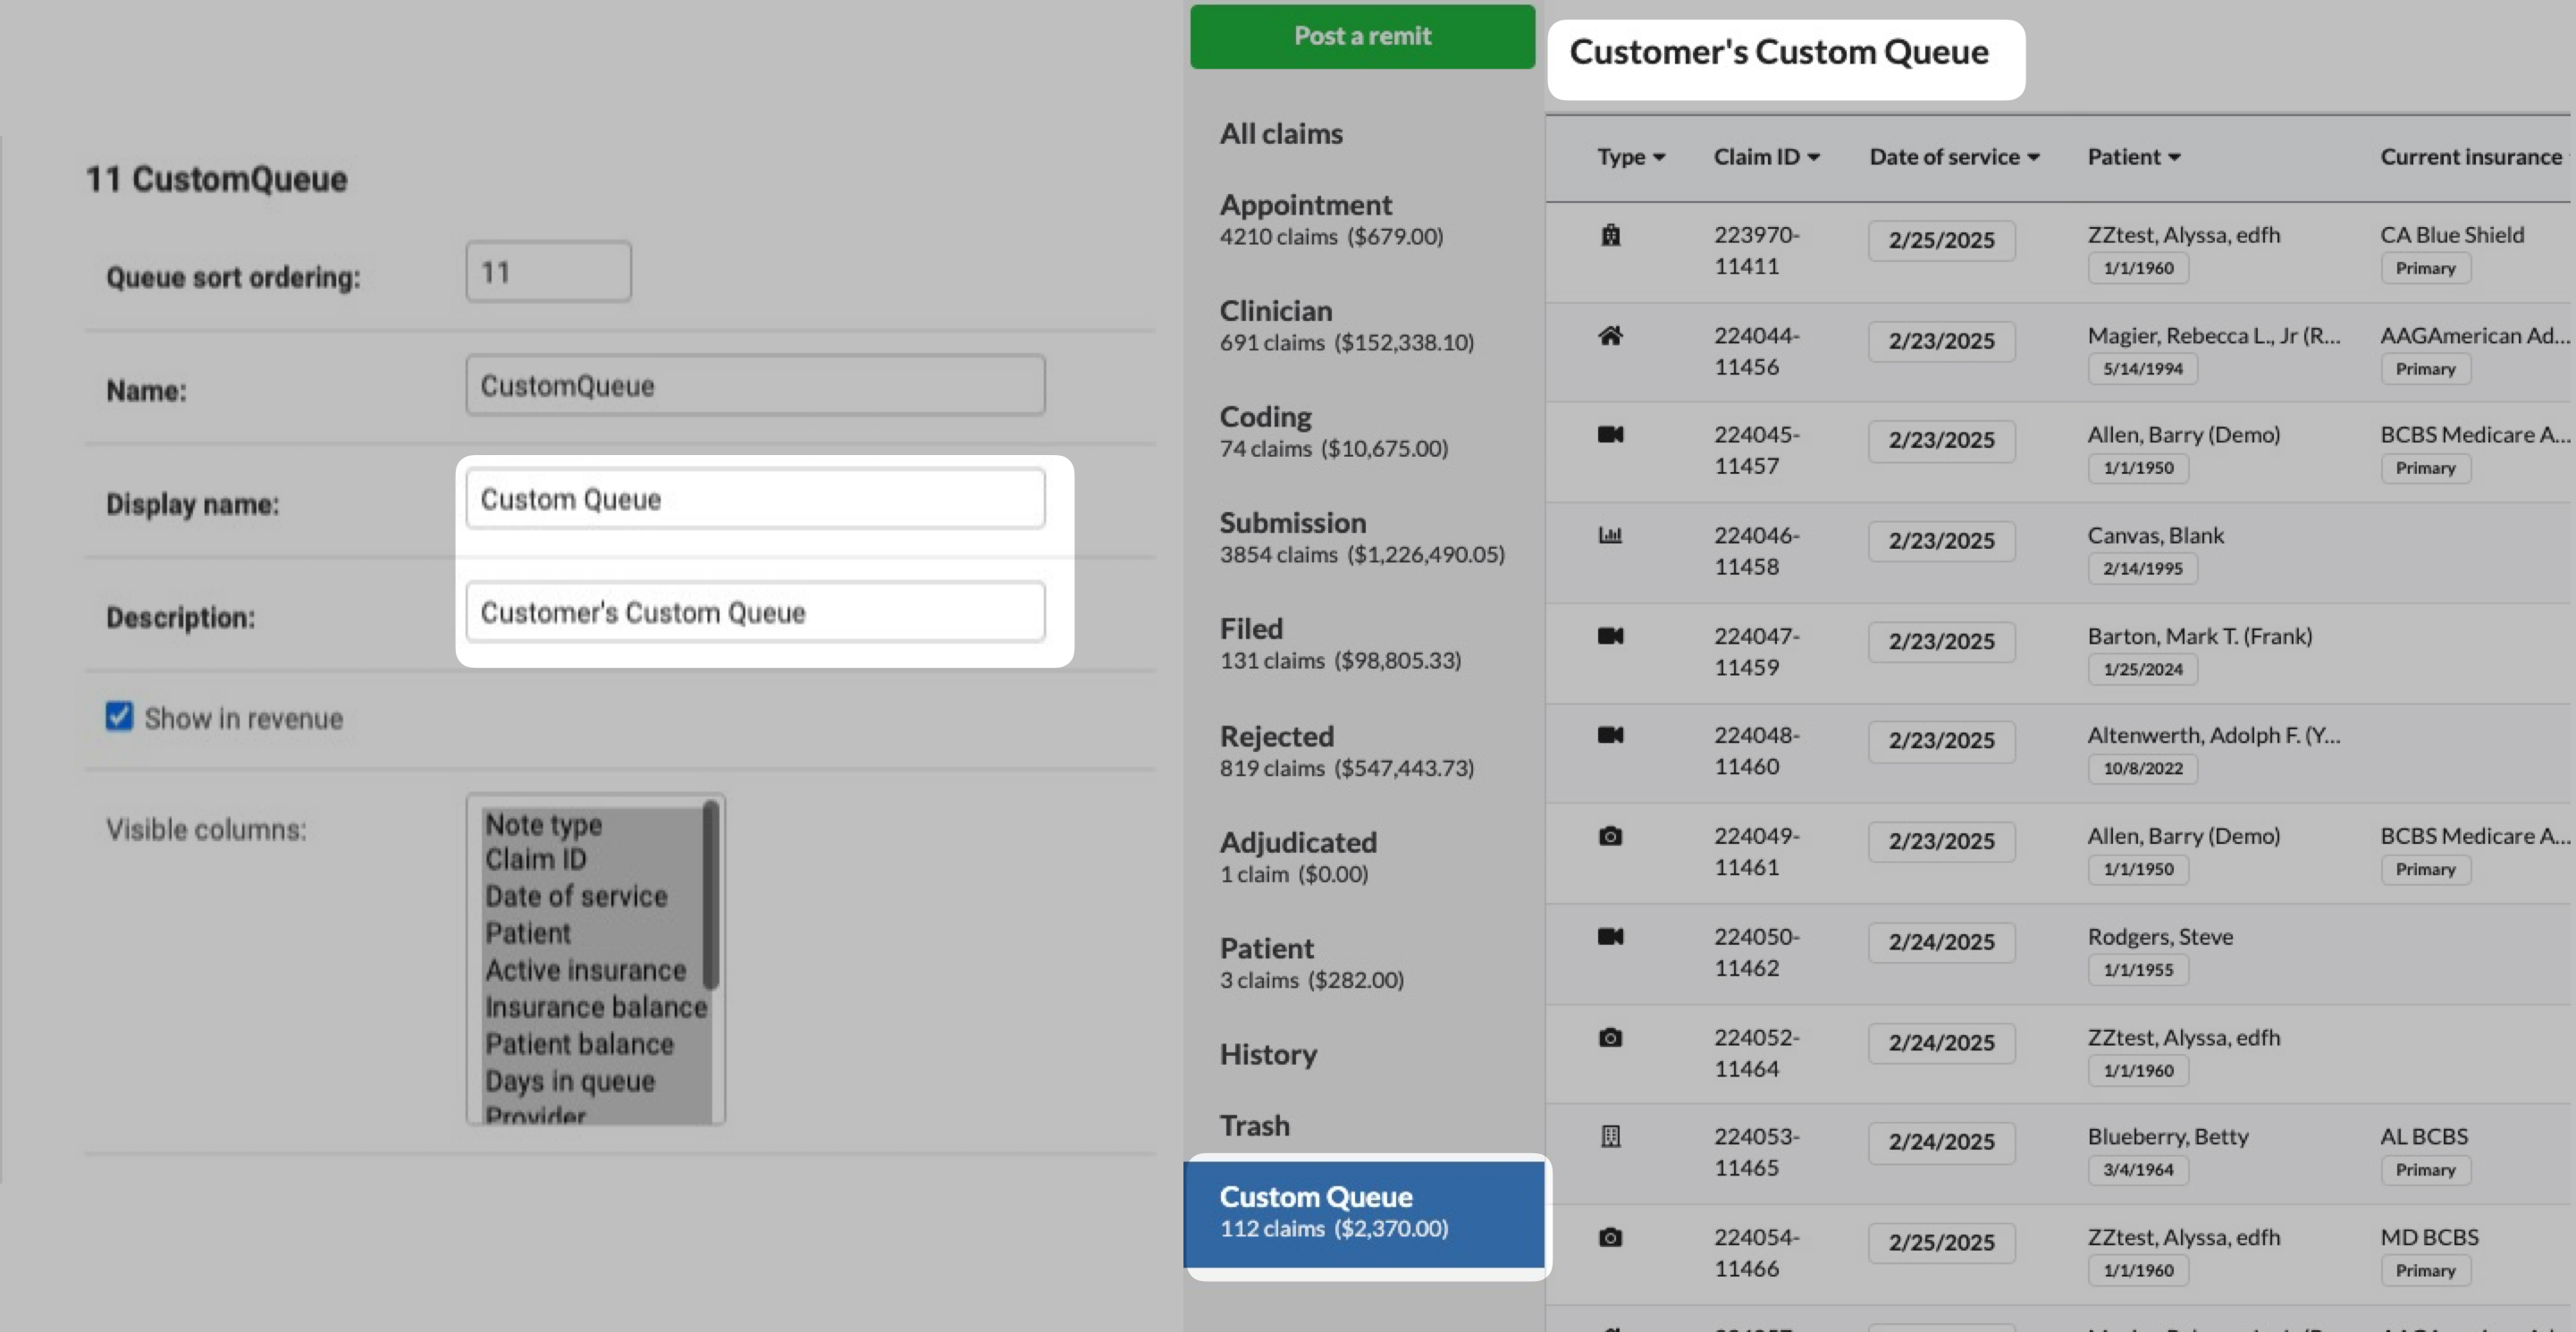Click camera icon for claim 224054-11466
Viewport: 2576px width, 1332px height.
pyautogui.click(x=1610, y=1238)
